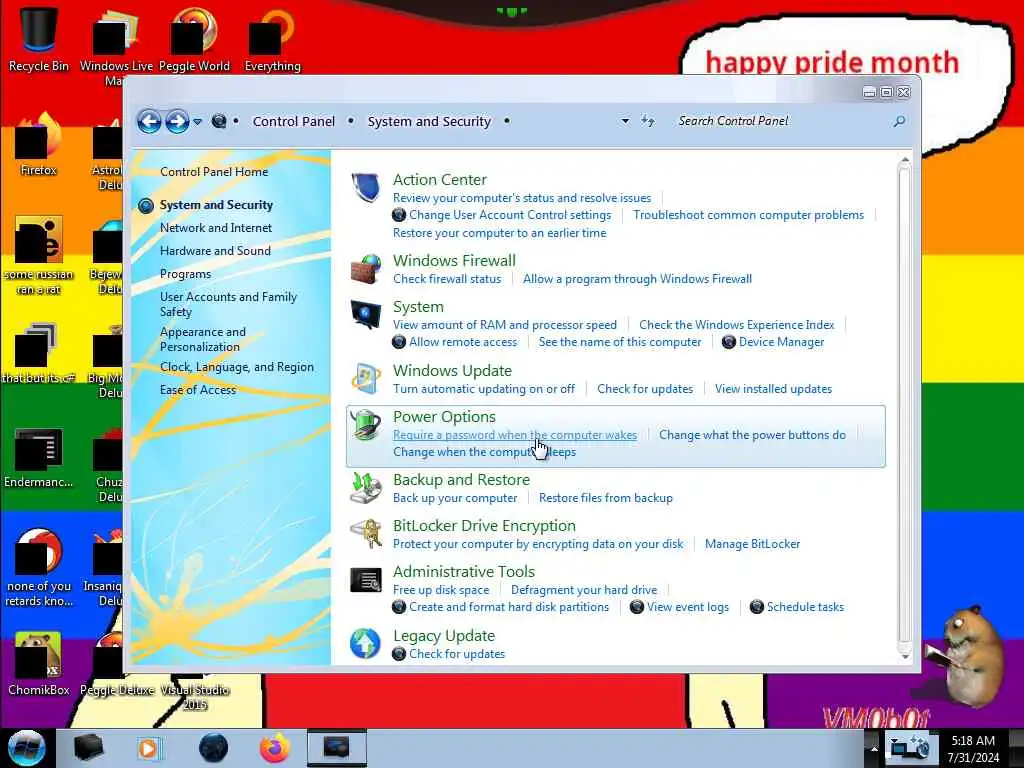This screenshot has height=768, width=1024.
Task: Select User Accounts and Family Safety
Action: click(x=229, y=304)
